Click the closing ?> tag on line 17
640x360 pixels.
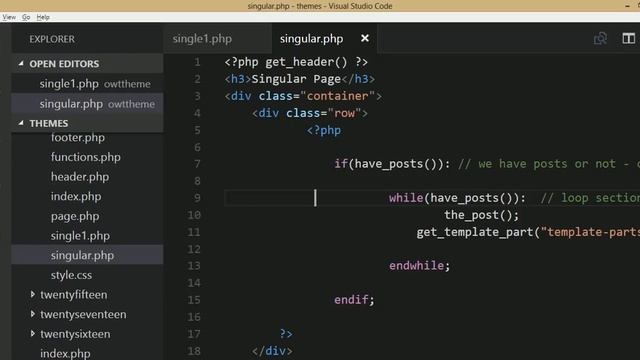(286, 334)
